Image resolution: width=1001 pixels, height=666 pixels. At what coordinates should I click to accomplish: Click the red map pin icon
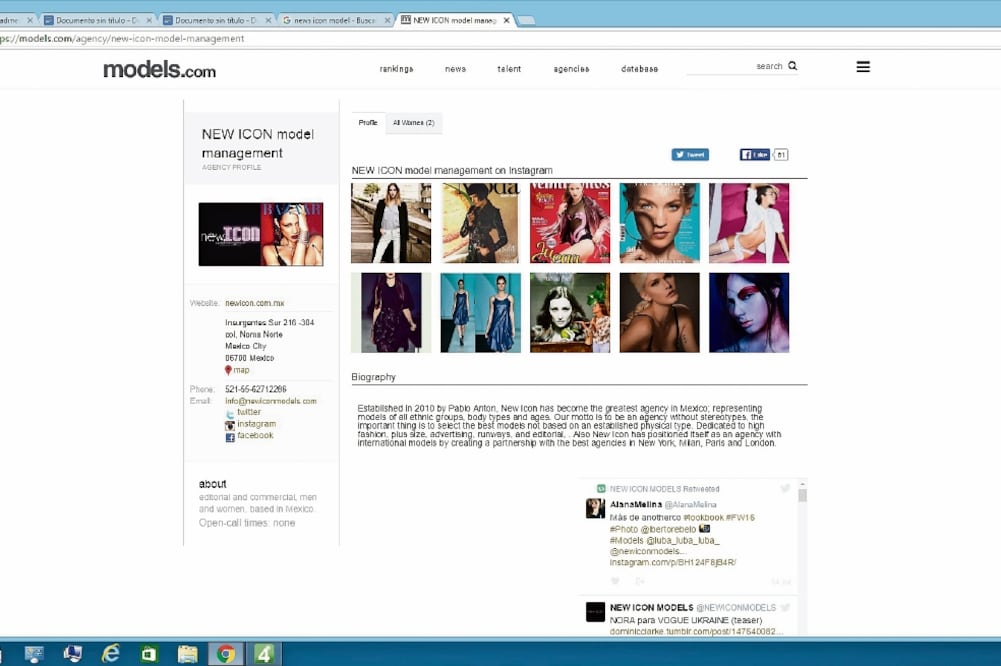pyautogui.click(x=229, y=370)
